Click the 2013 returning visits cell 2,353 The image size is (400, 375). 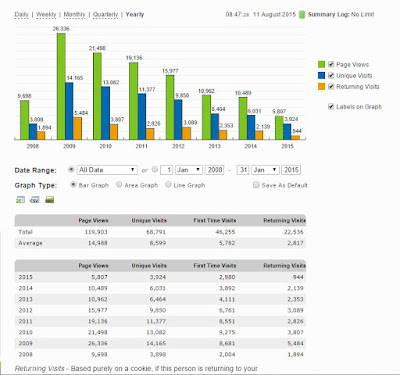(x=295, y=299)
